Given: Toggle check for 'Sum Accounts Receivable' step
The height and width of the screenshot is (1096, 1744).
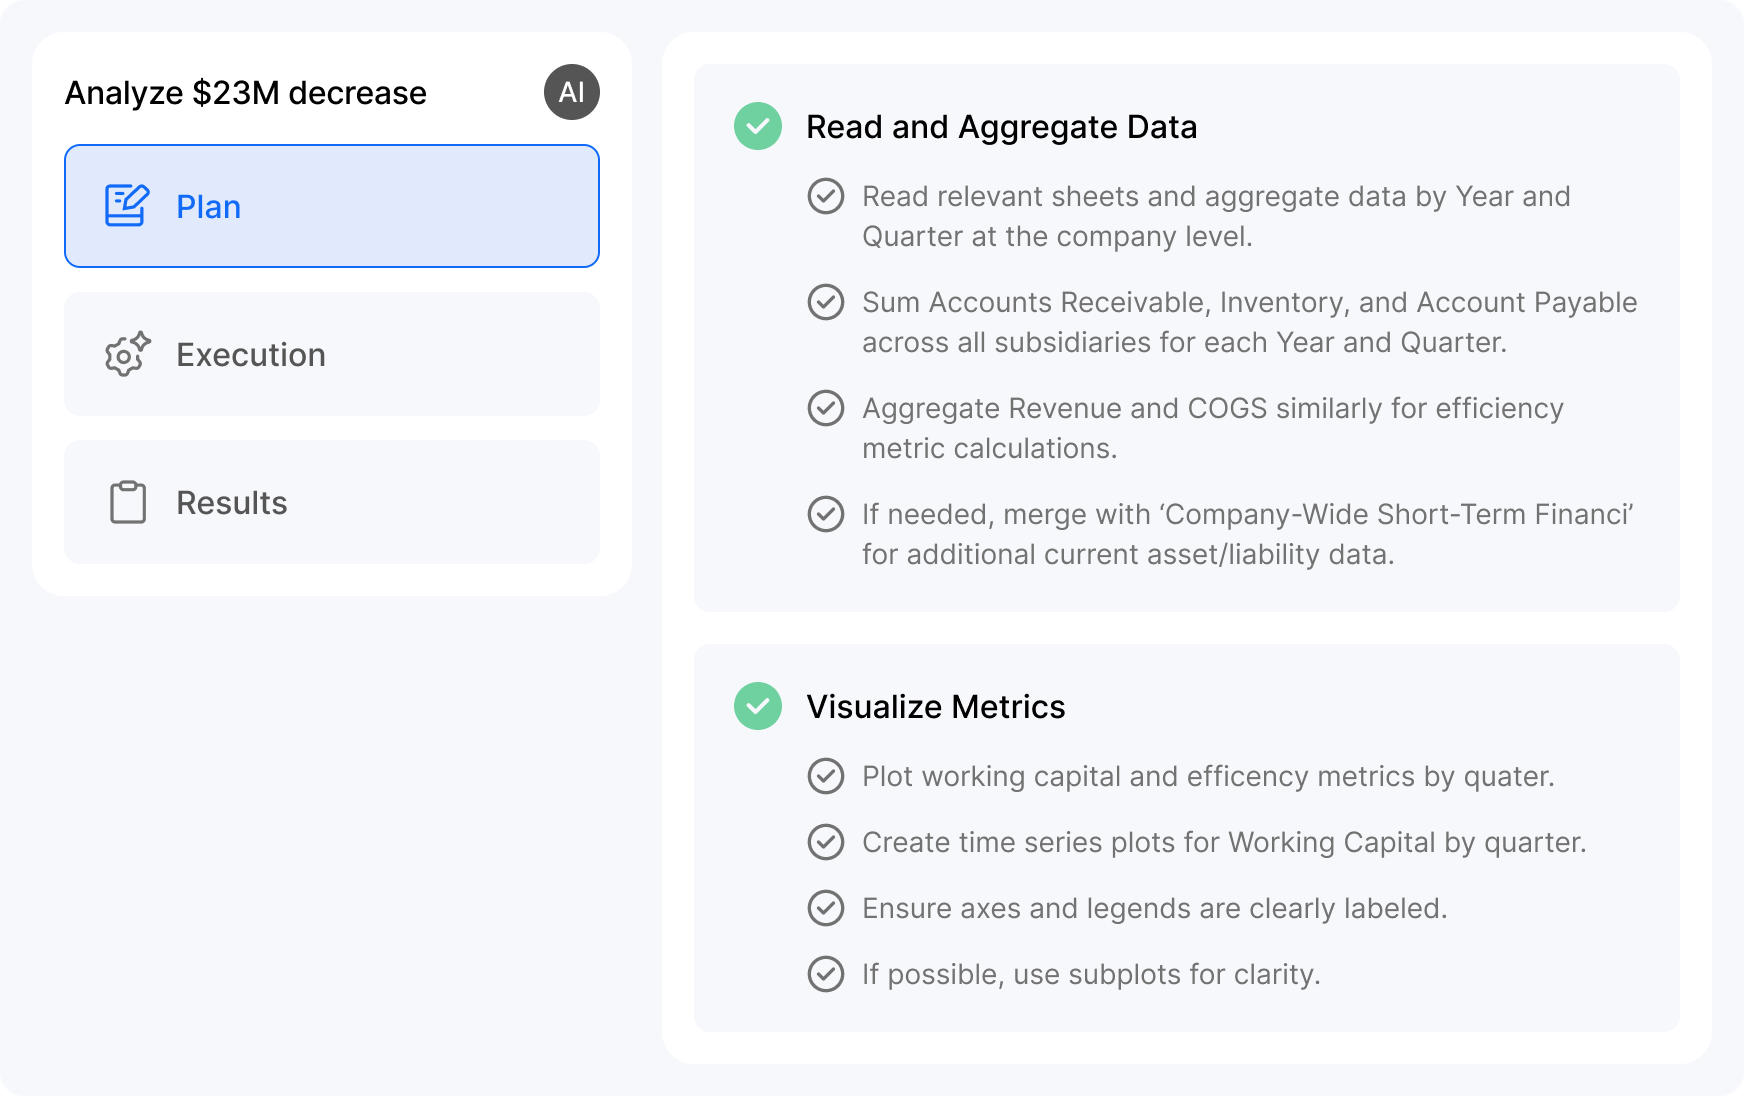Looking at the screenshot, I should (826, 302).
